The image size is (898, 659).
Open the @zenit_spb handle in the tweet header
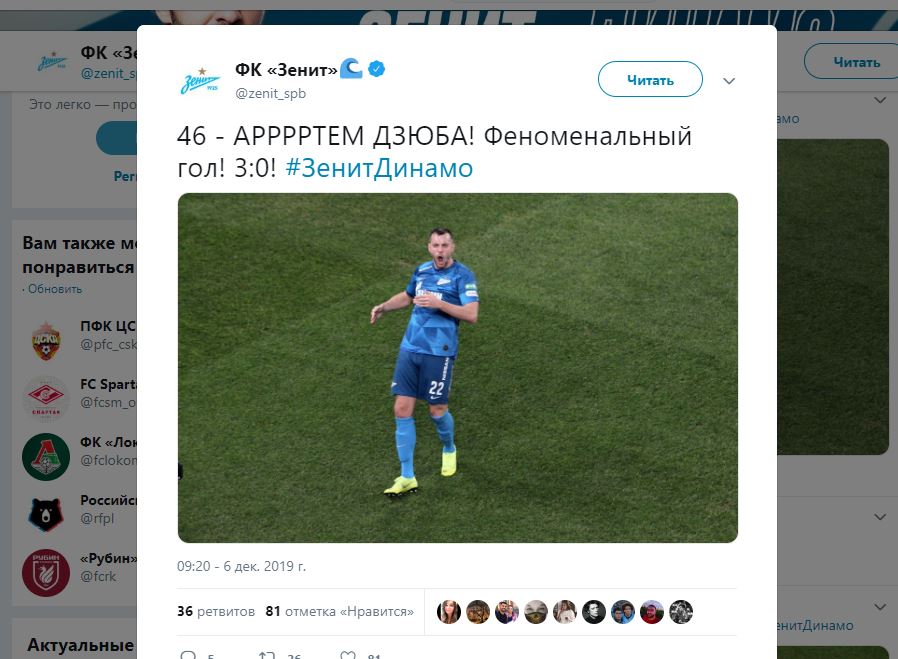(x=270, y=93)
